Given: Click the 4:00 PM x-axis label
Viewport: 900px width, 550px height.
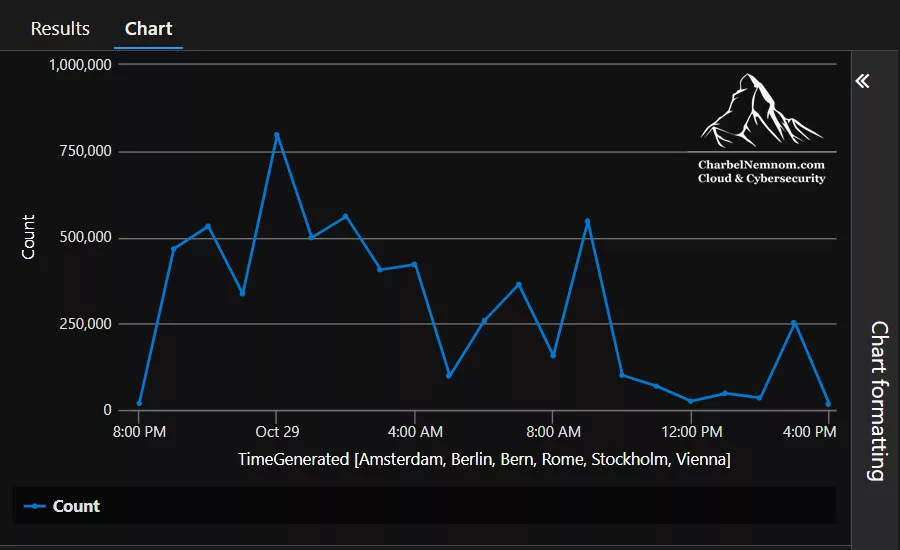Looking at the screenshot, I should point(809,432).
